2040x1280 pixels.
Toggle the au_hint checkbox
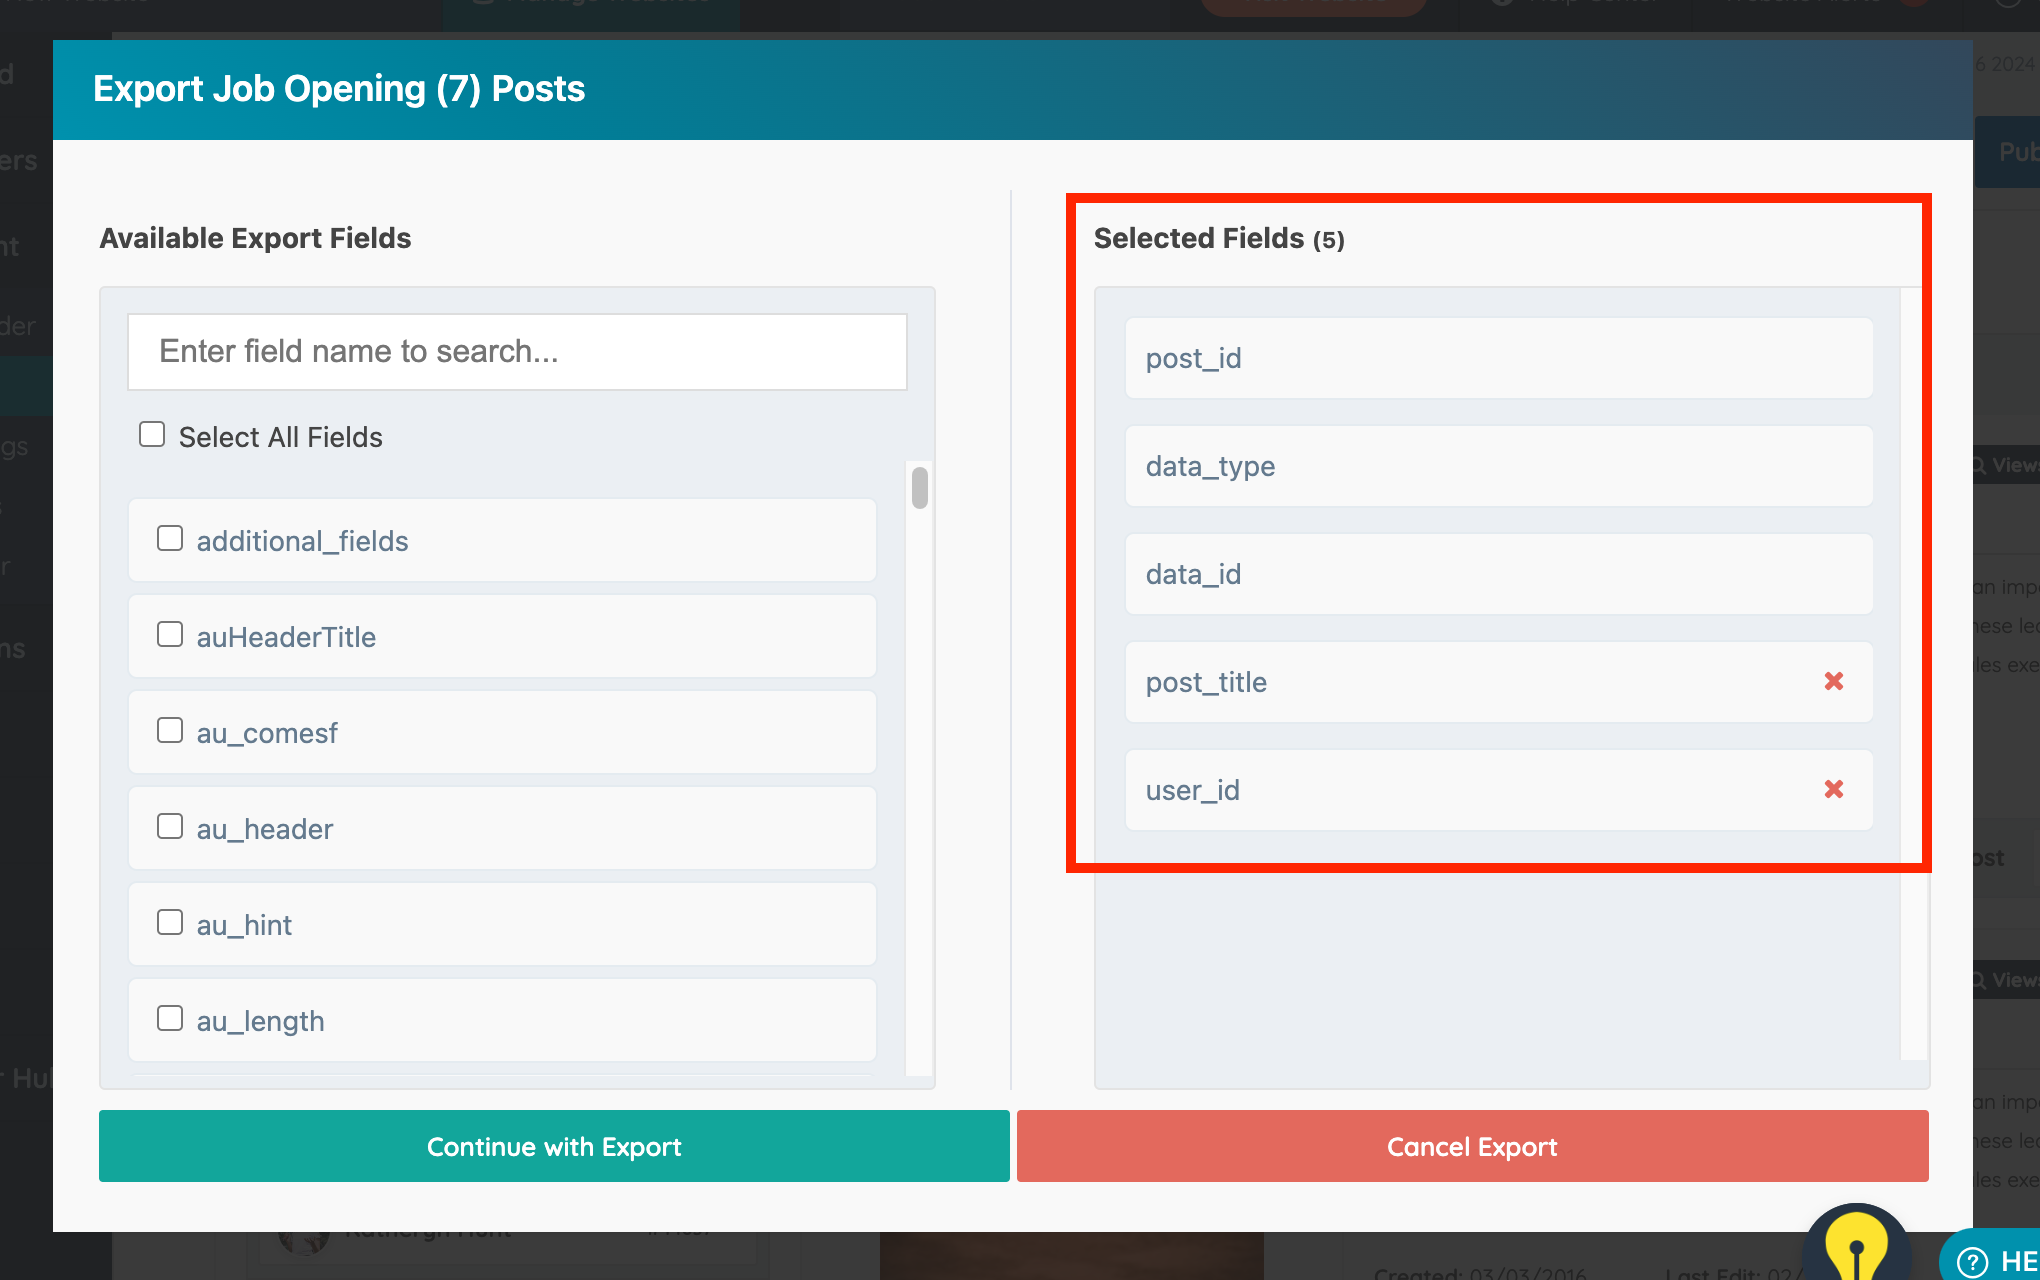coord(170,923)
